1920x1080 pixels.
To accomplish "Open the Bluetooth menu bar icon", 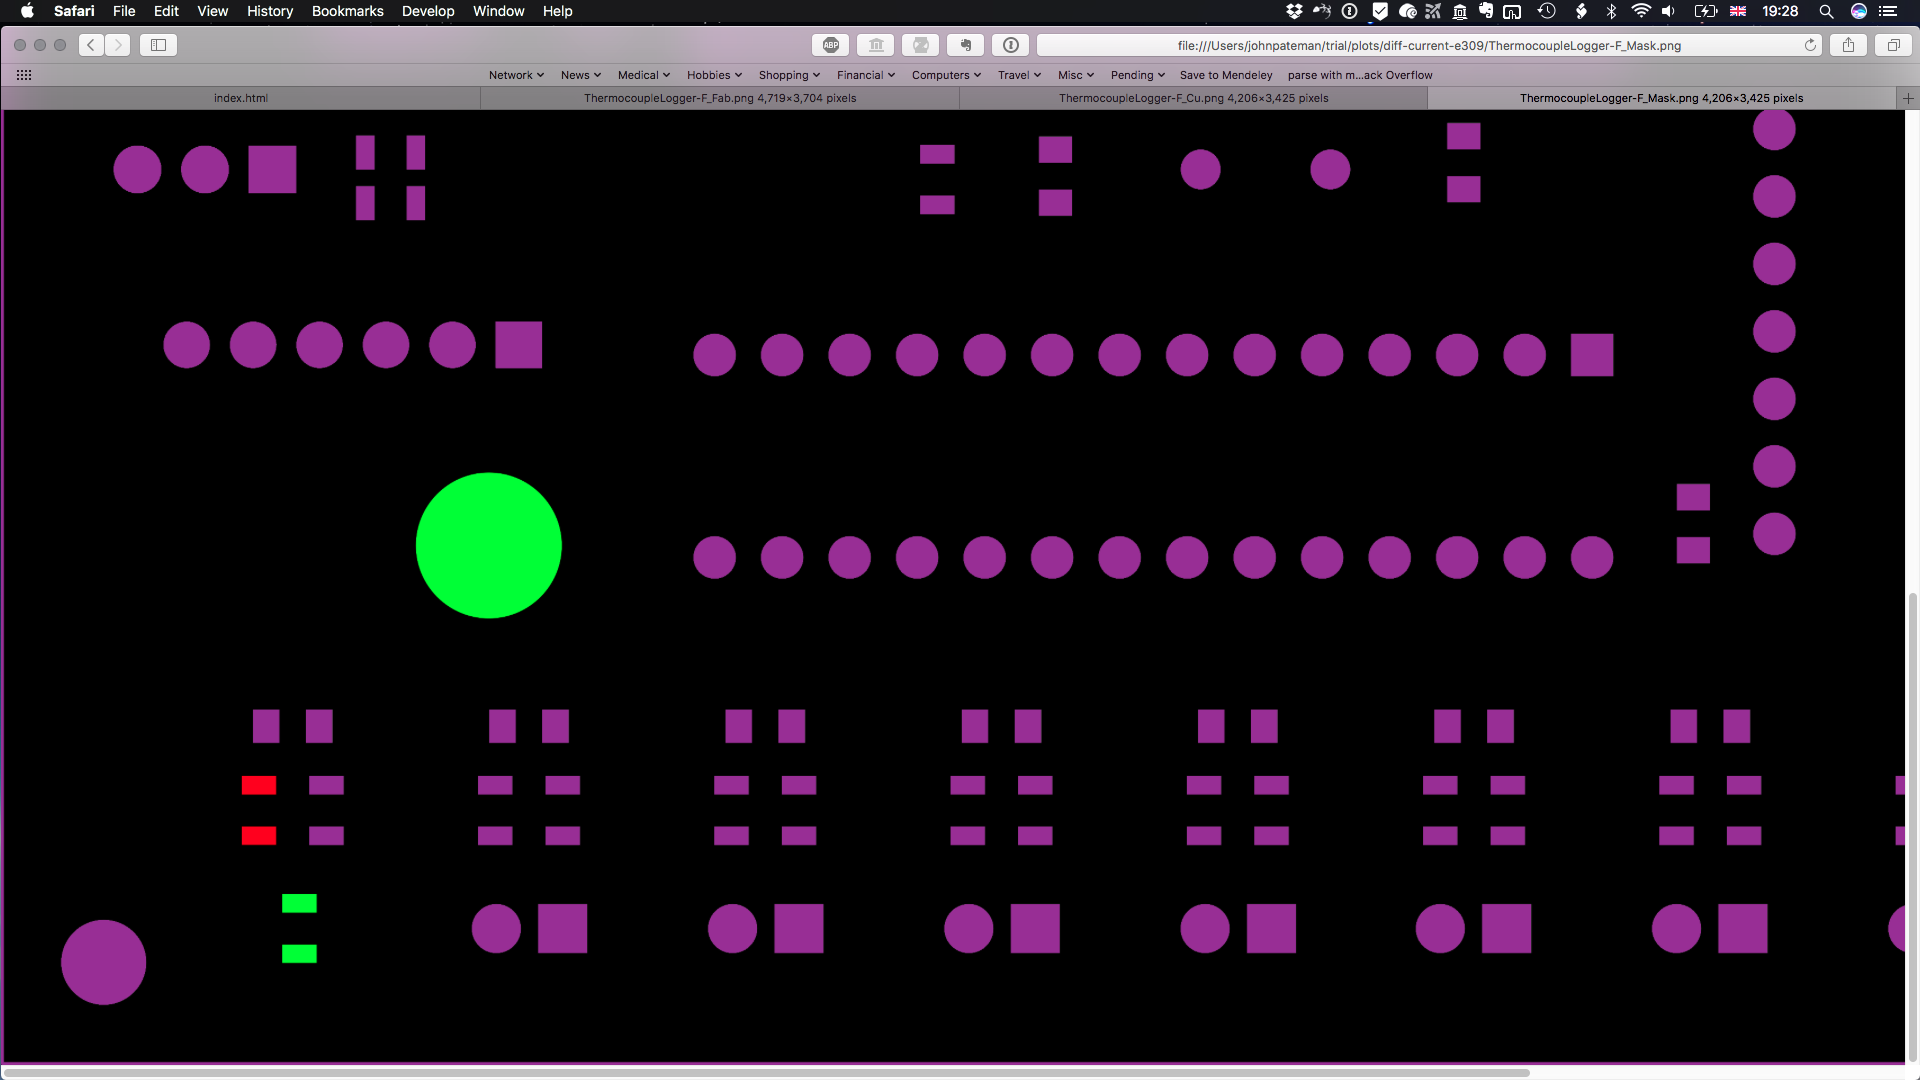I will pos(1611,11).
